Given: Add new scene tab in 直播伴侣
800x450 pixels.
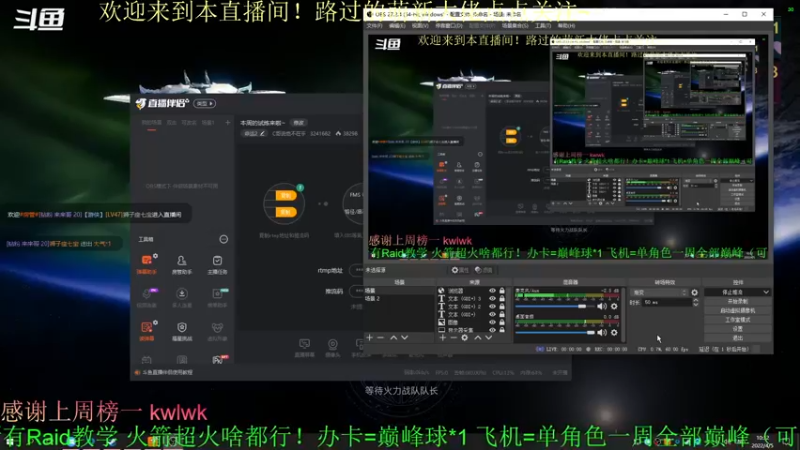Looking at the screenshot, I should (x=228, y=122).
